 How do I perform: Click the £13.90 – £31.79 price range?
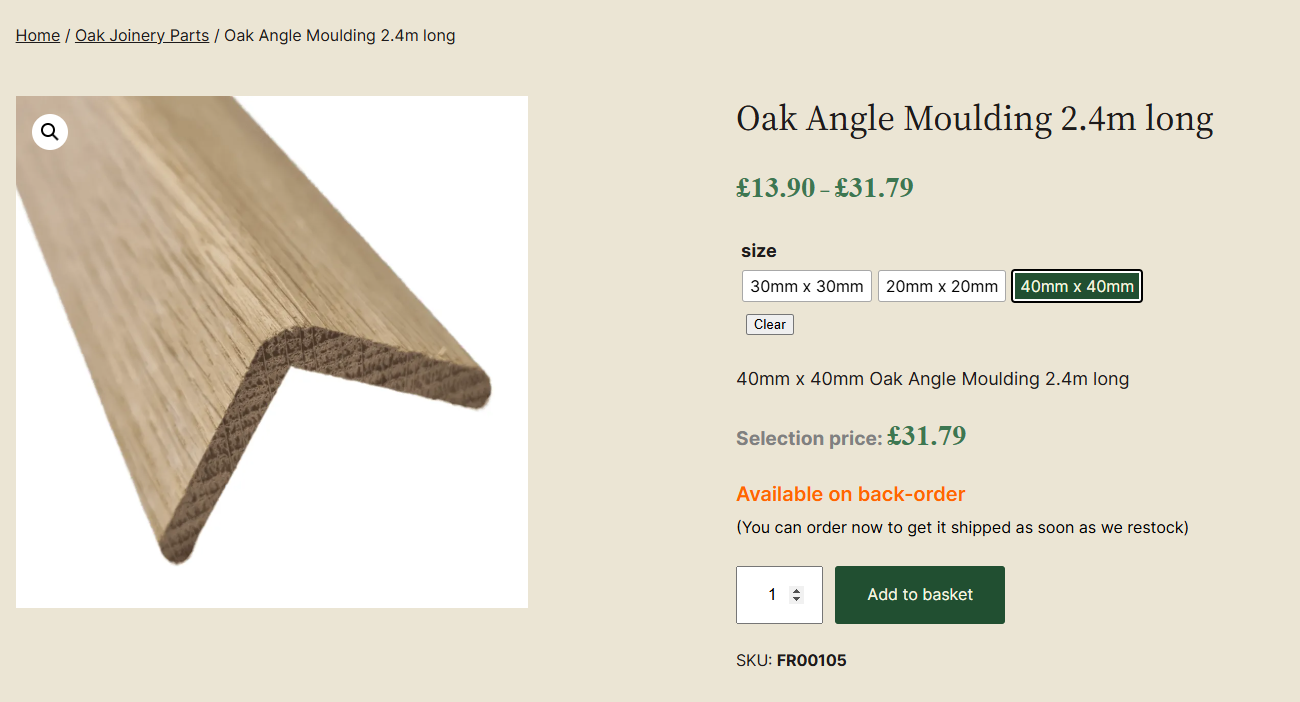[824, 188]
